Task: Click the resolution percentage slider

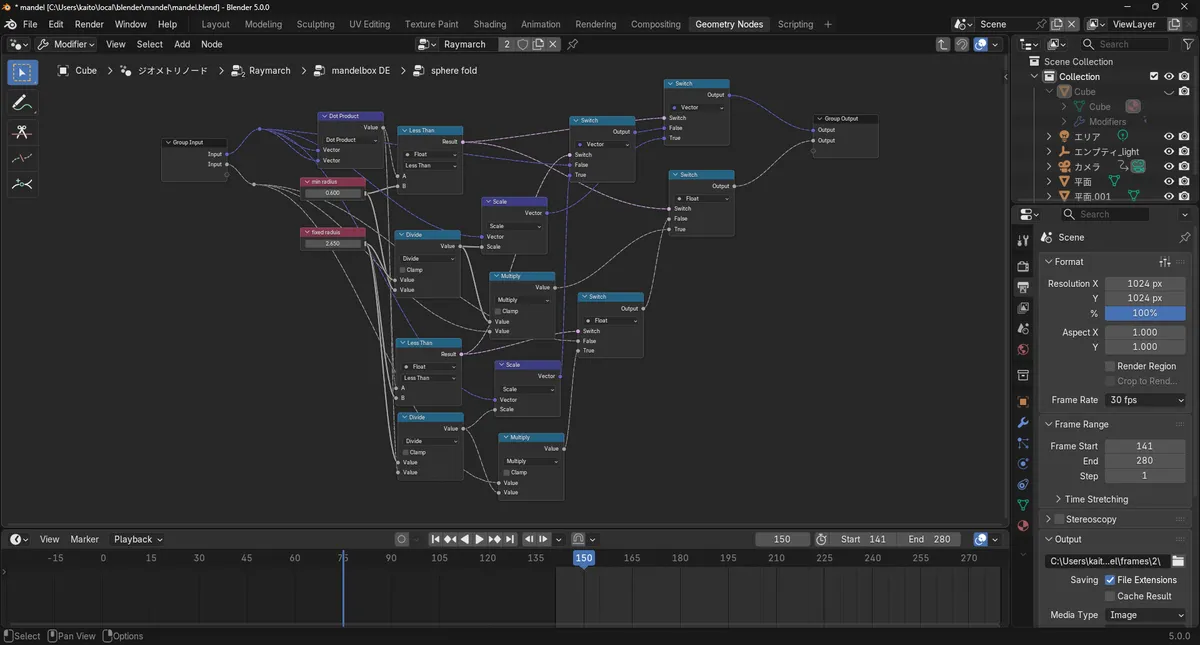Action: click(1145, 313)
